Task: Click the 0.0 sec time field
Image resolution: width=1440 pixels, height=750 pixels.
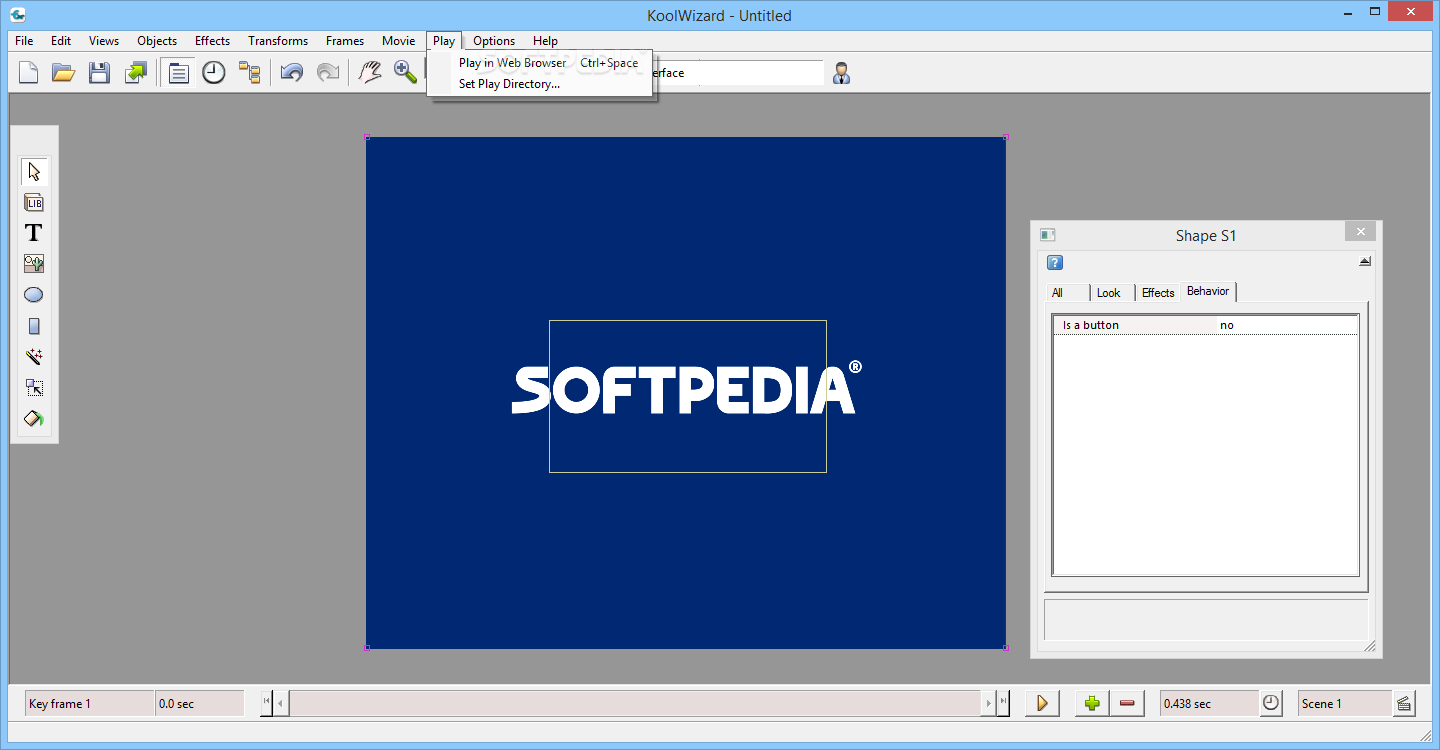Action: click(x=200, y=703)
